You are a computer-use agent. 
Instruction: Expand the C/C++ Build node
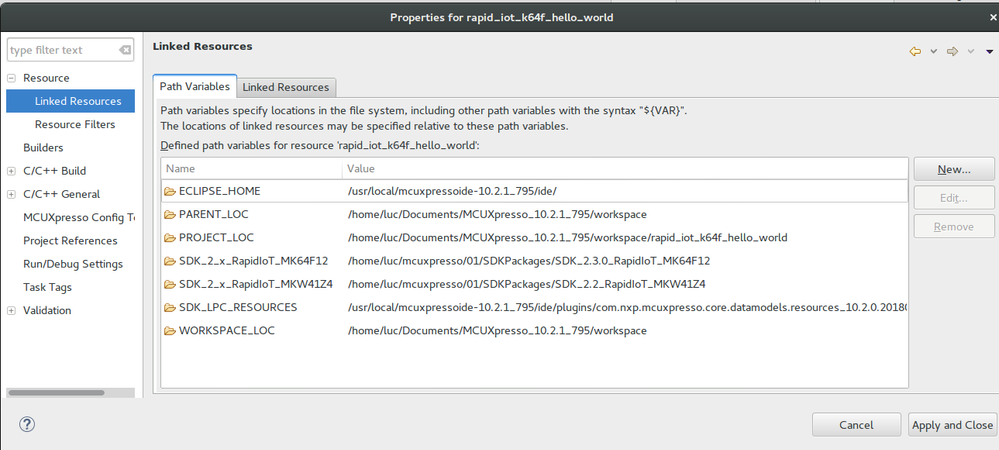tap(11, 171)
